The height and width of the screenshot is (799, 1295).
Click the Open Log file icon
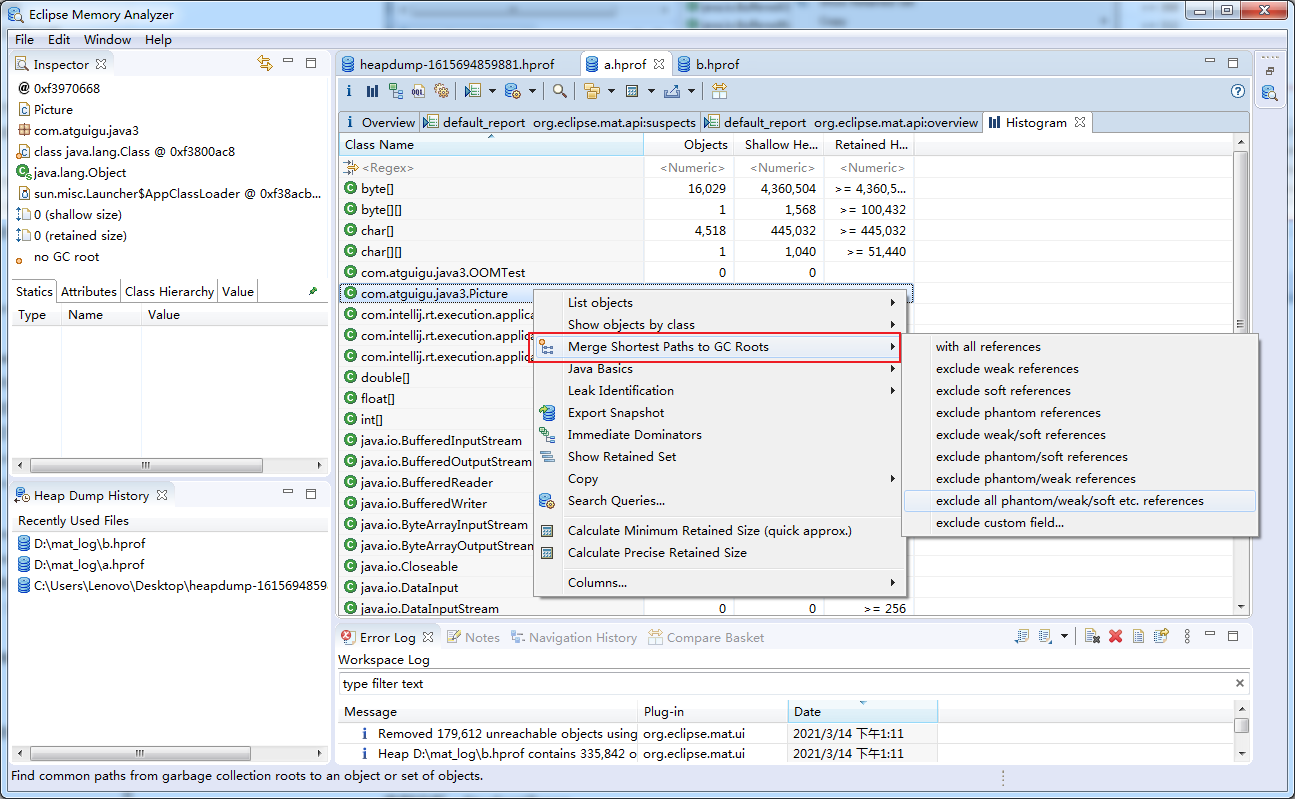[1138, 636]
